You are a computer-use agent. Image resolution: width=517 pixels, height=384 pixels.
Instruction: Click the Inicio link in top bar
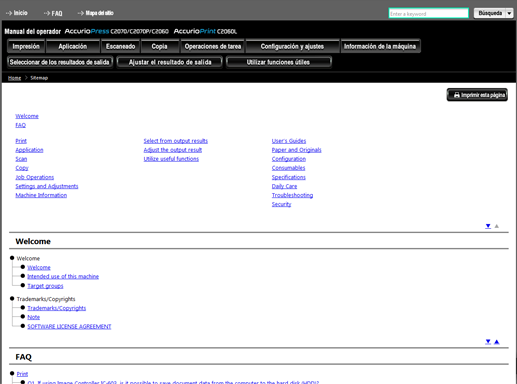click(17, 13)
